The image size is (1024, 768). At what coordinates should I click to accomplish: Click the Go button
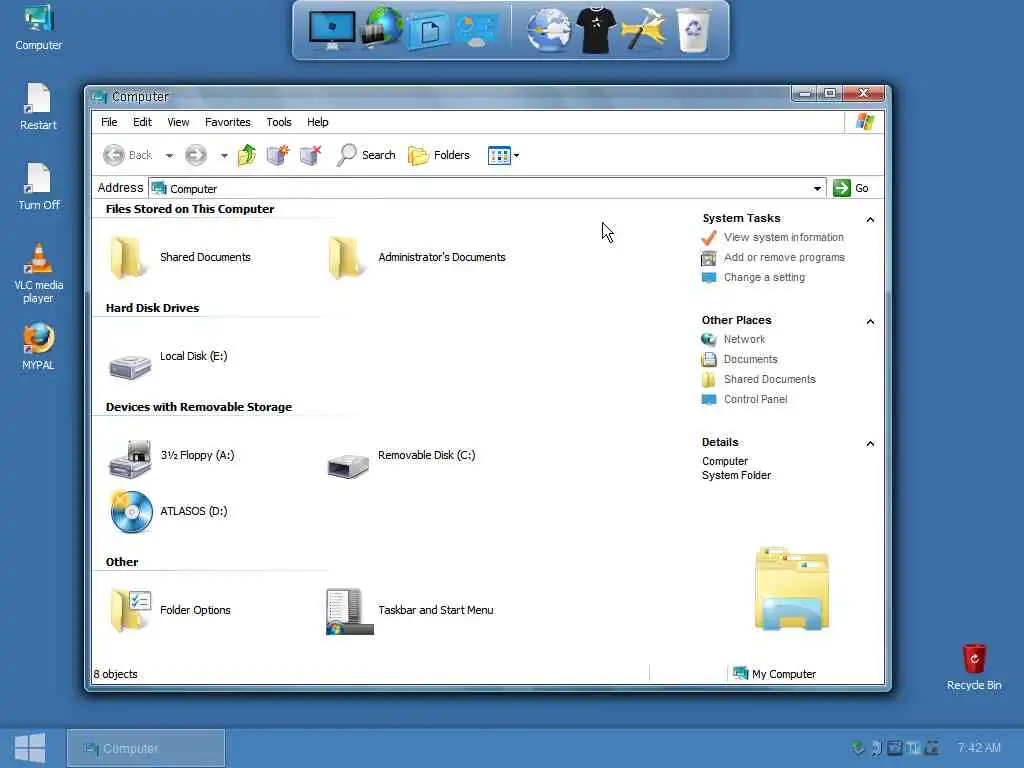click(x=851, y=188)
